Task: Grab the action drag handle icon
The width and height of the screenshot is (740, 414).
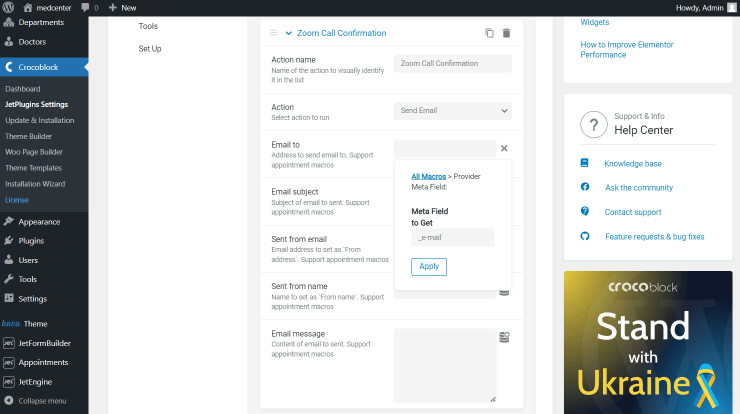Action: tap(273, 33)
